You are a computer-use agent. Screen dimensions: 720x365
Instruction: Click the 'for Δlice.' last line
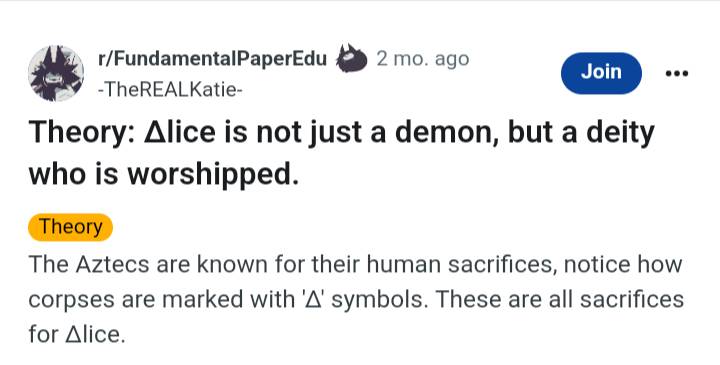coord(77,334)
